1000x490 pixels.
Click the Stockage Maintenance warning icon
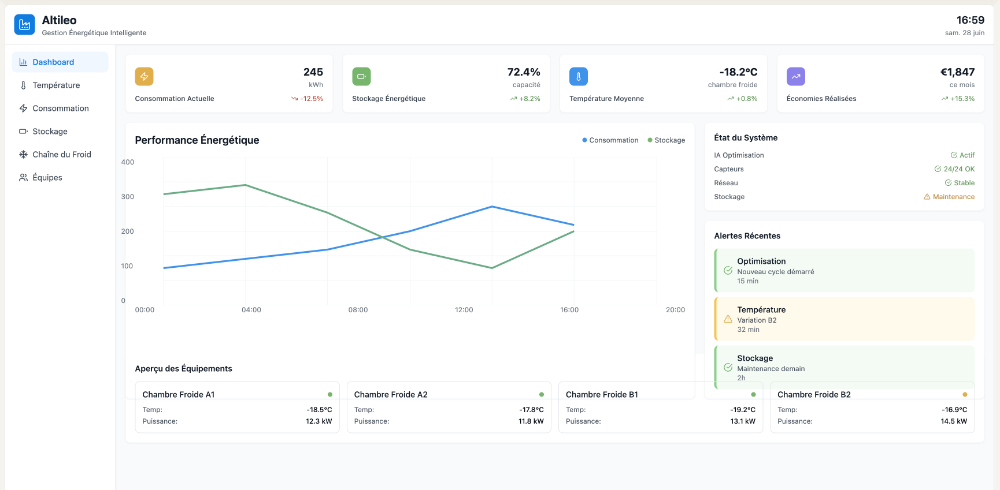[x=927, y=197]
